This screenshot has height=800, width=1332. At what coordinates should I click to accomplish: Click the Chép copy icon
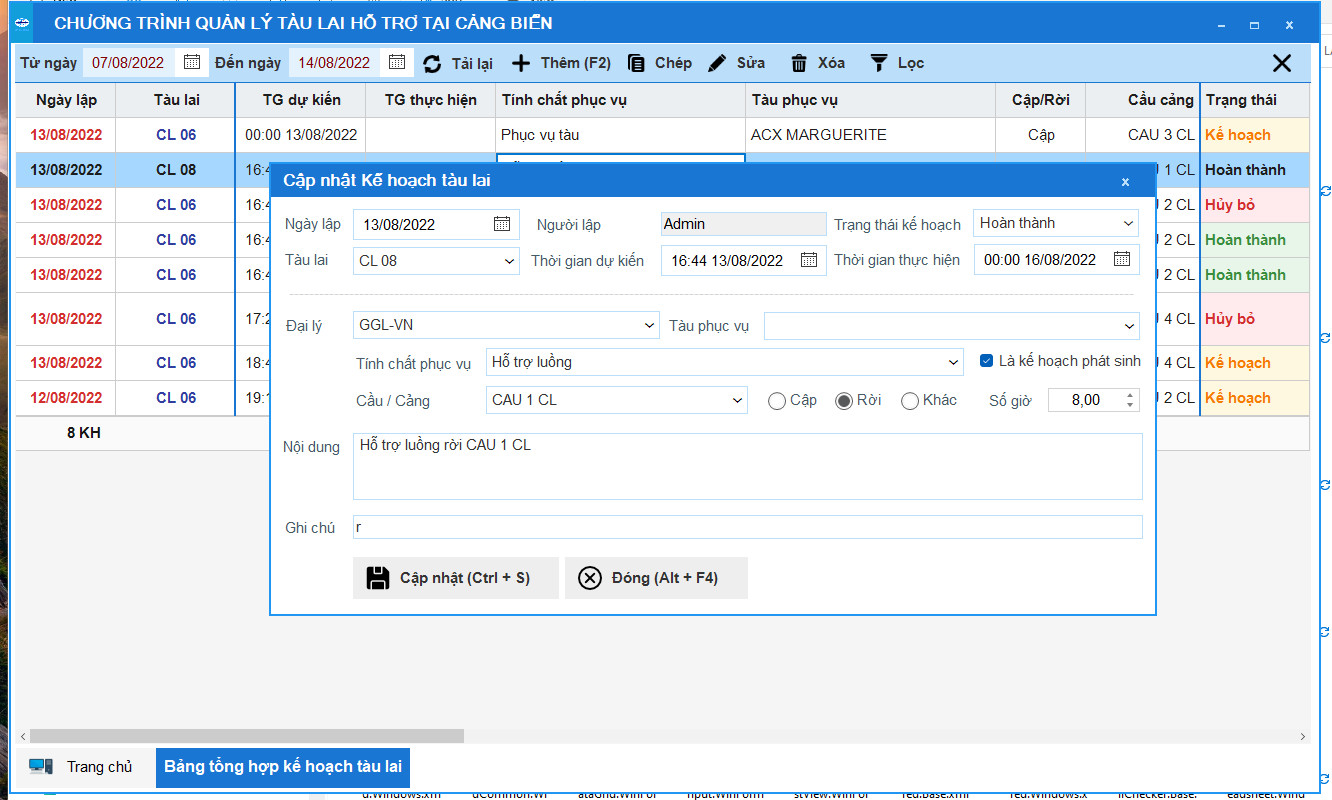coord(636,64)
